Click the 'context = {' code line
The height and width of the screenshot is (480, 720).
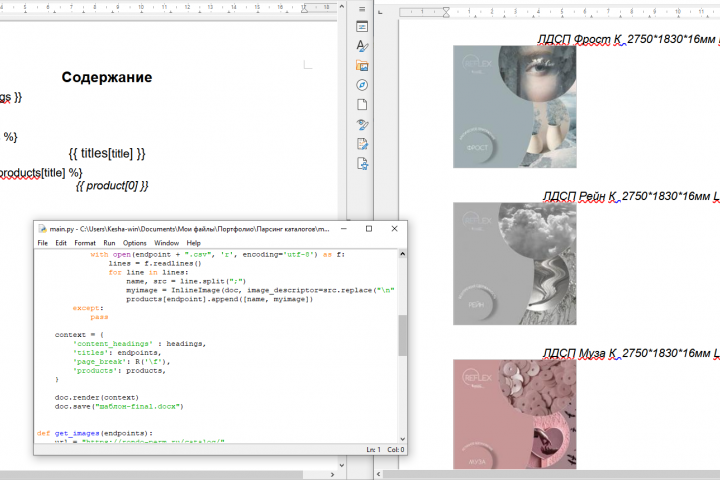click(x=79, y=335)
